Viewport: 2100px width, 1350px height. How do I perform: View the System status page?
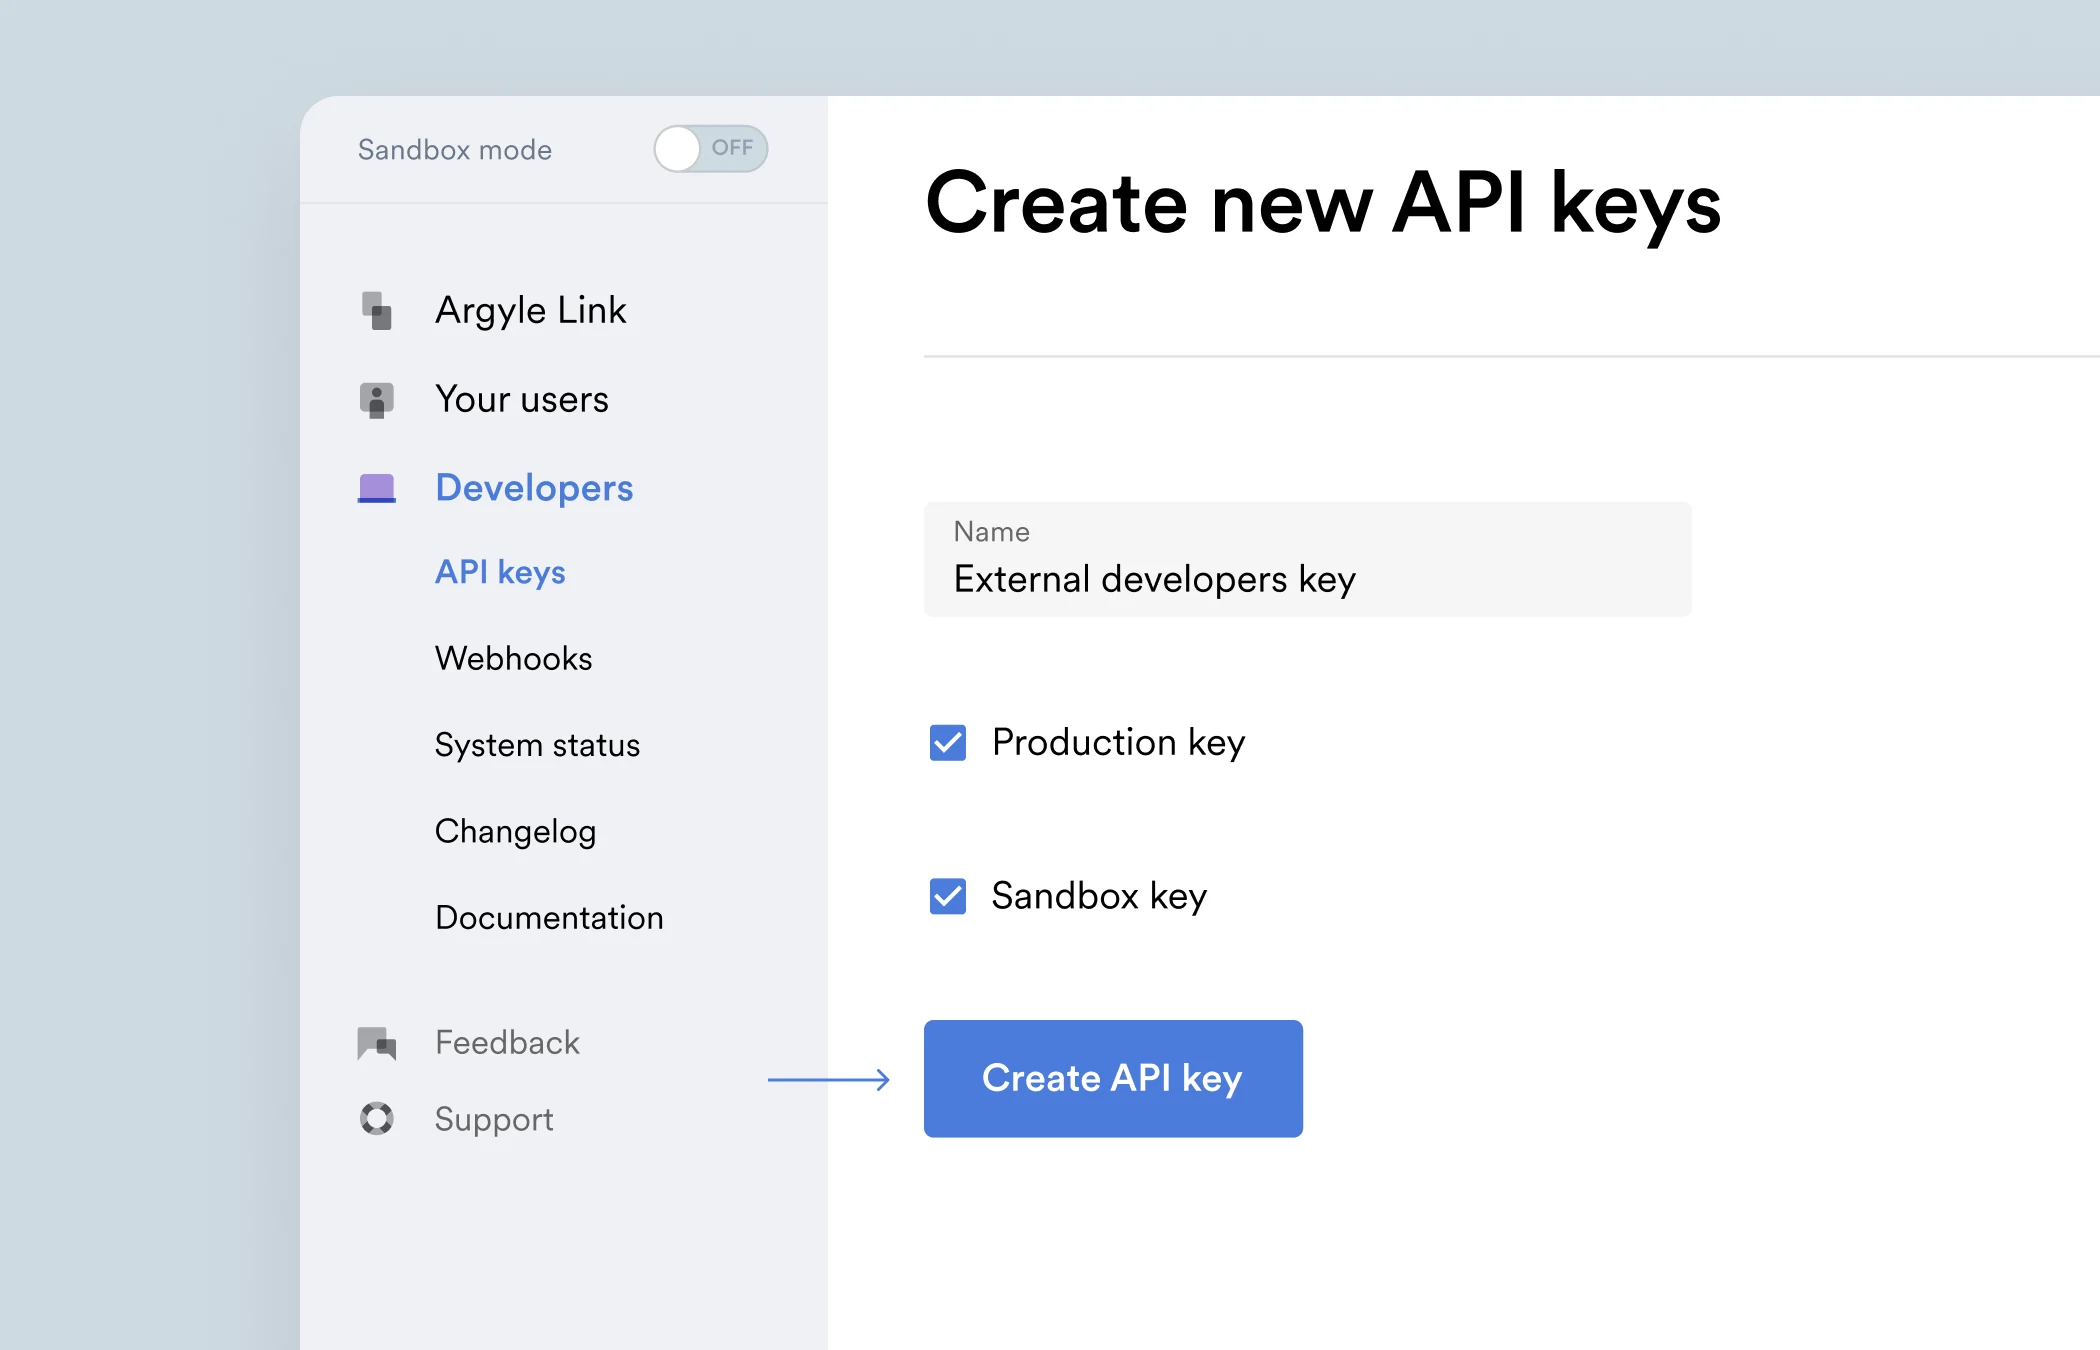pos(537,745)
